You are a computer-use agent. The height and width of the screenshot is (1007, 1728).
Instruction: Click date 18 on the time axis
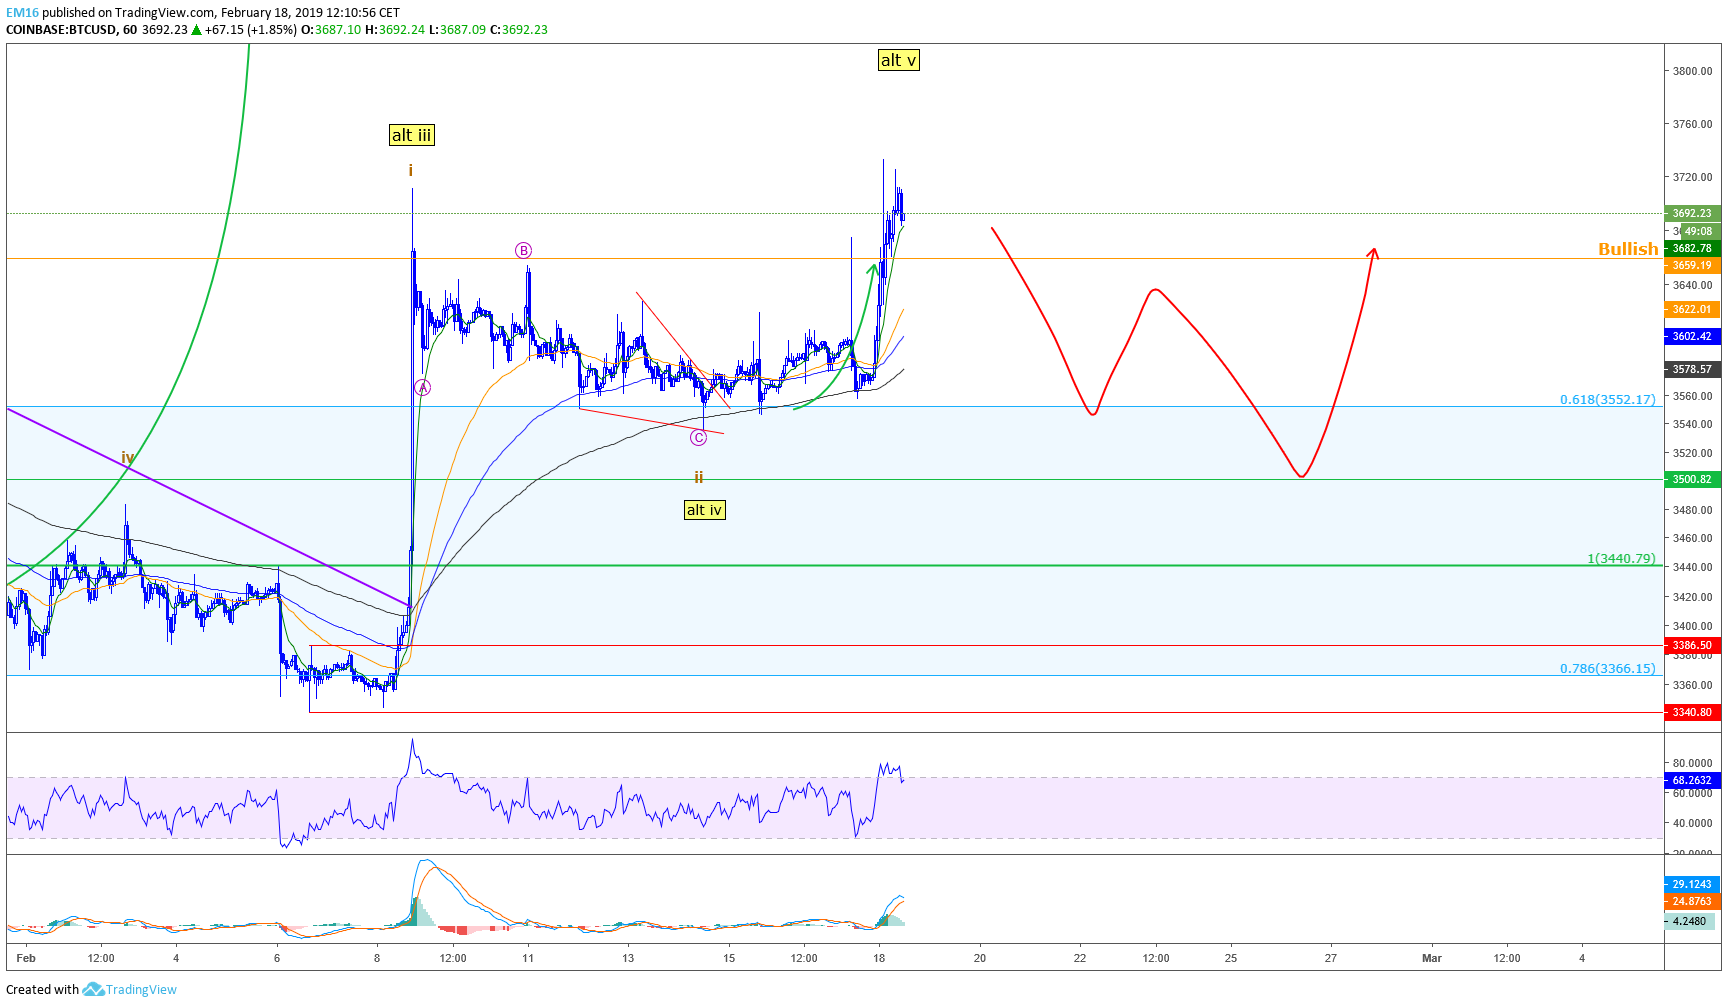point(879,958)
